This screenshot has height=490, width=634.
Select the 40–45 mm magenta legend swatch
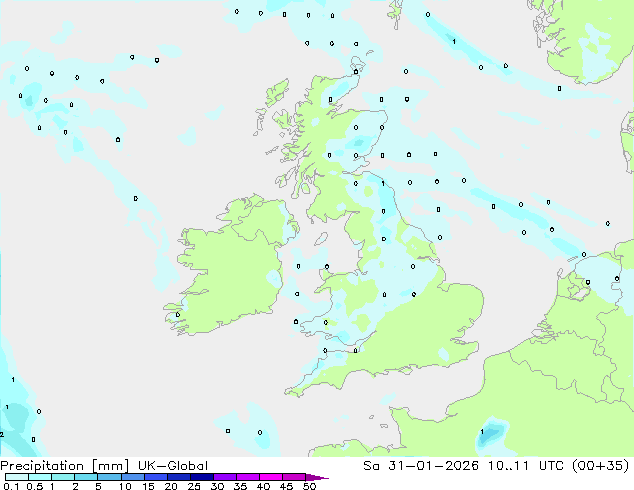pyautogui.click(x=271, y=477)
